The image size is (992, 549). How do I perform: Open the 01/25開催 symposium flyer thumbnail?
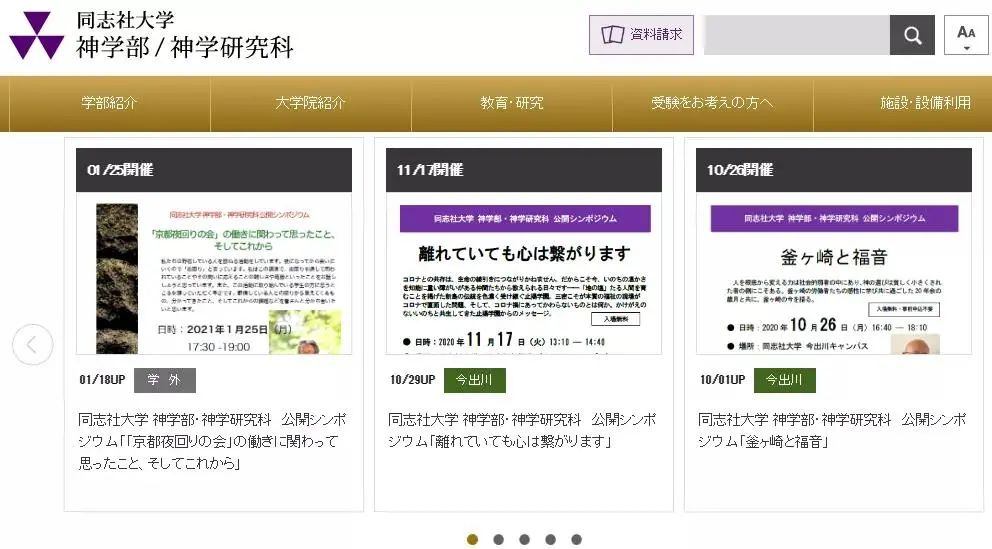point(214,273)
